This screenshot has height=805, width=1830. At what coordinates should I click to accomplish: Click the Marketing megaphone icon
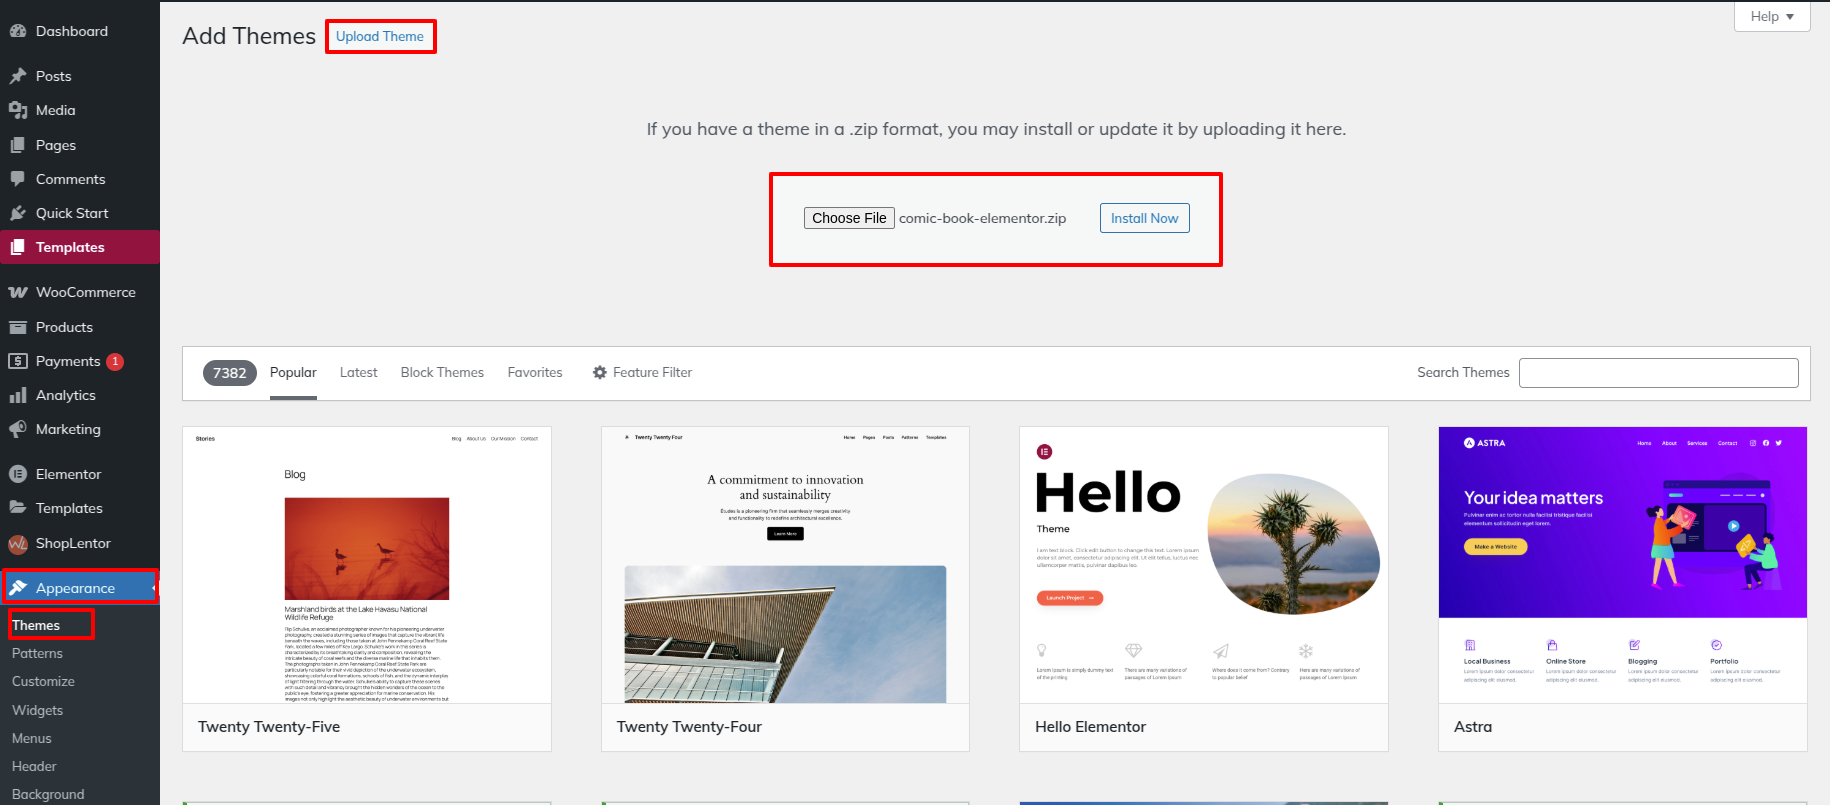[x=18, y=429]
